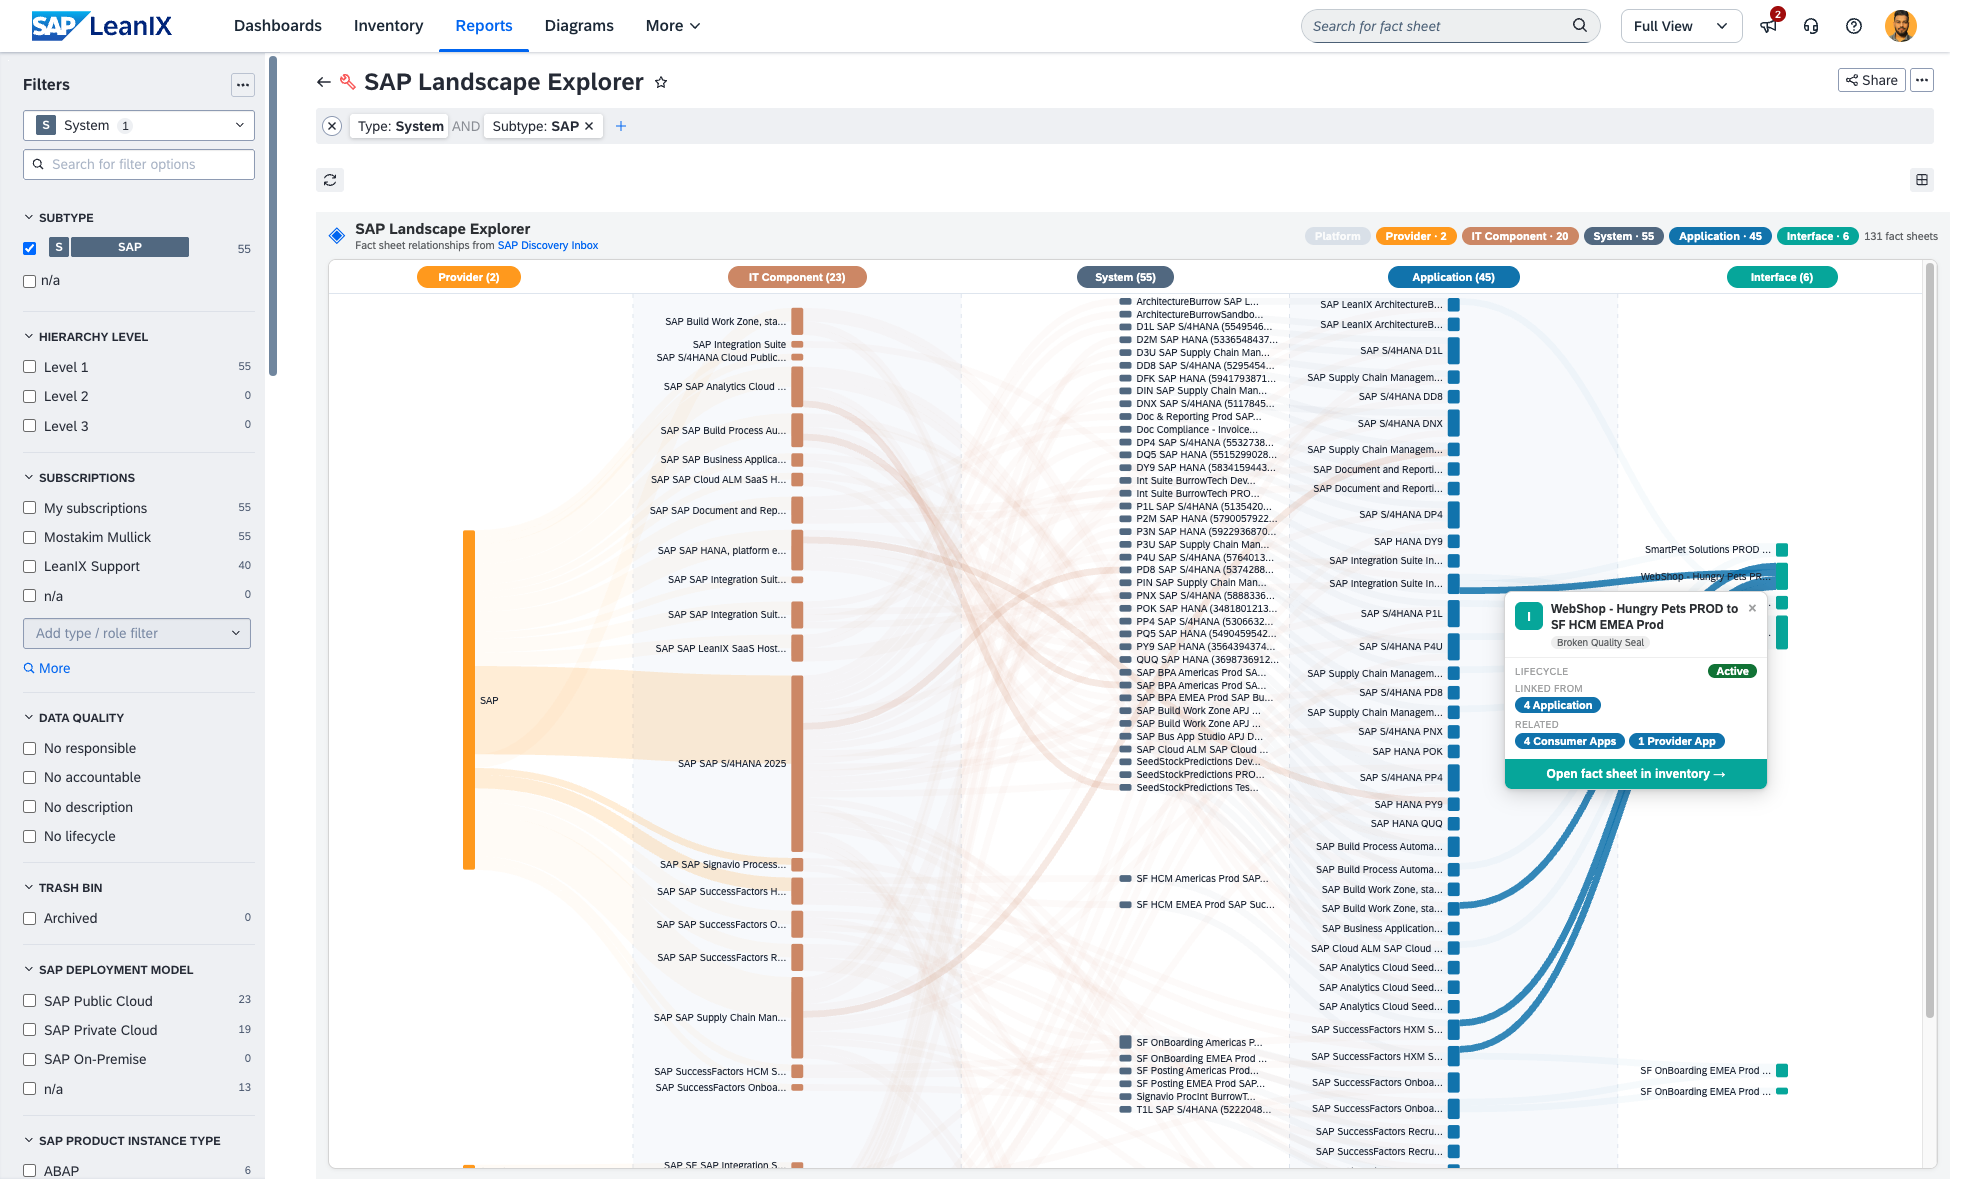Open the Filters panel more options button
Viewport: 1965px width, 1179px height.
click(x=243, y=85)
